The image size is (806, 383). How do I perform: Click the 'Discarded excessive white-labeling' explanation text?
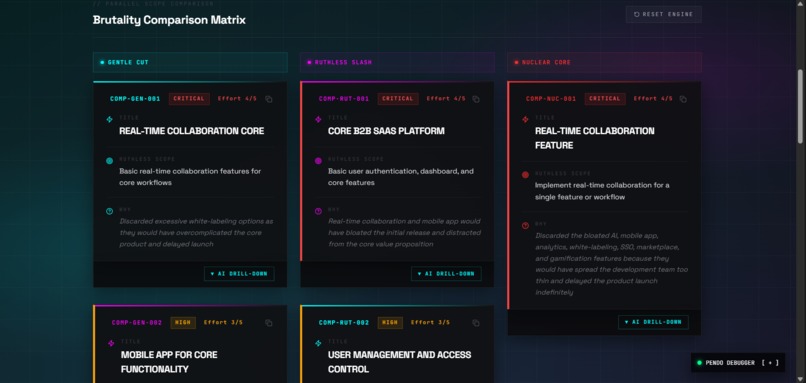196,233
